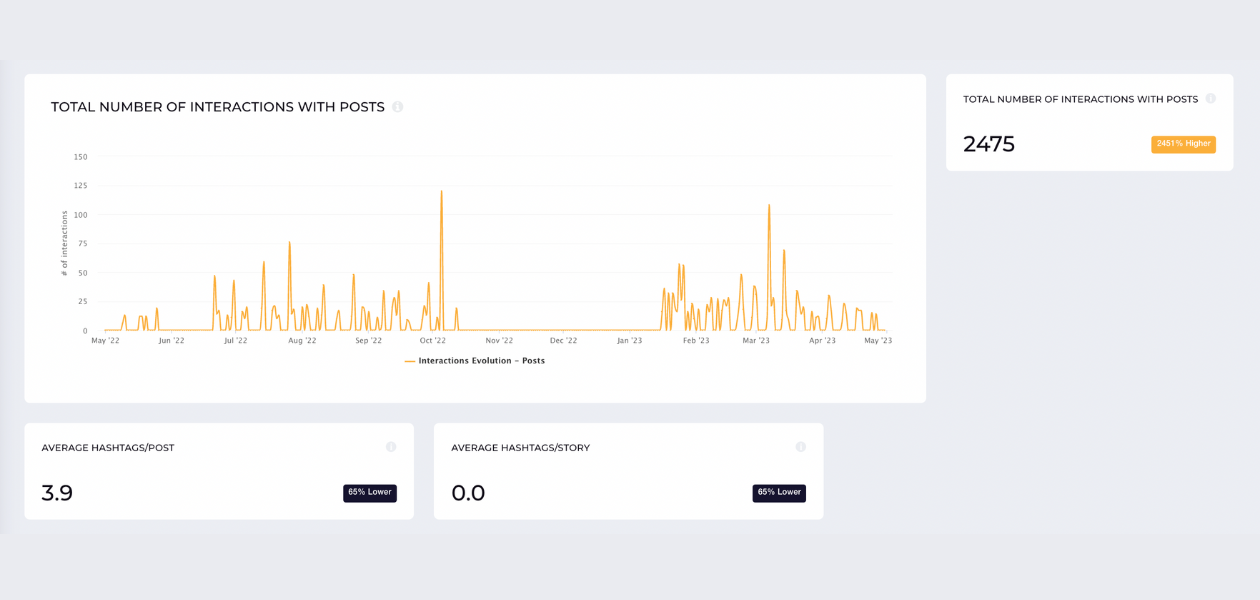Click the Feb '23 x-axis label
Image resolution: width=1260 pixels, height=600 pixels.
pyautogui.click(x=696, y=340)
